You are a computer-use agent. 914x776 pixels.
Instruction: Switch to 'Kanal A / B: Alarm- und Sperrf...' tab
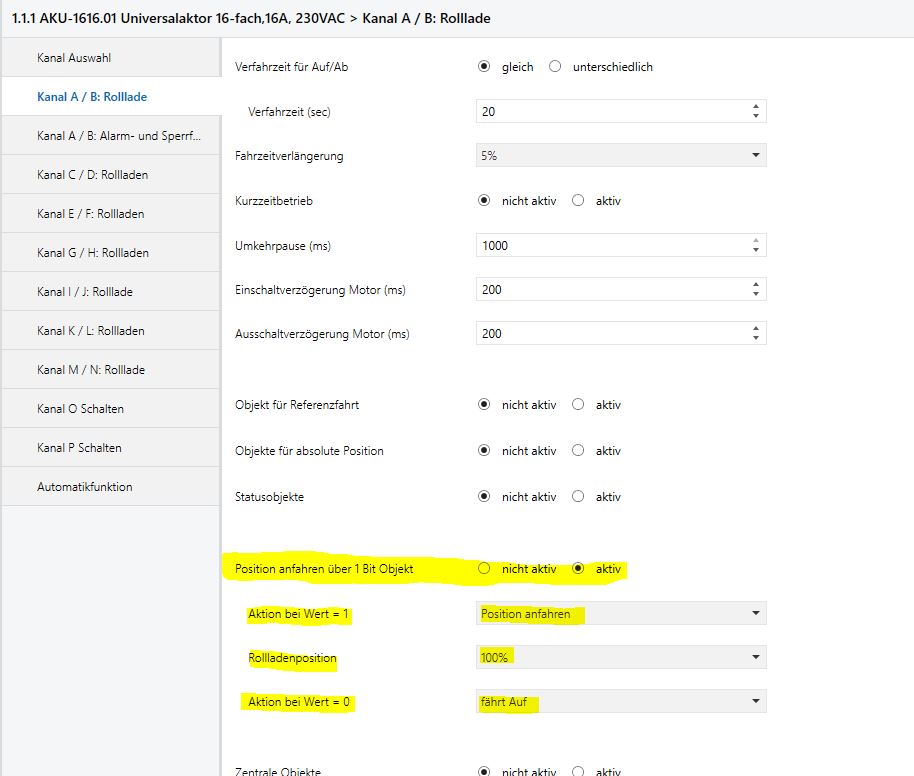(x=110, y=136)
